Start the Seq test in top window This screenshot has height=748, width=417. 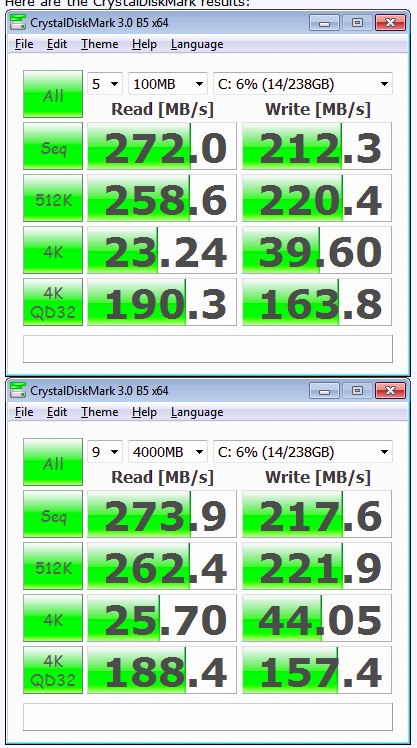(x=53, y=146)
